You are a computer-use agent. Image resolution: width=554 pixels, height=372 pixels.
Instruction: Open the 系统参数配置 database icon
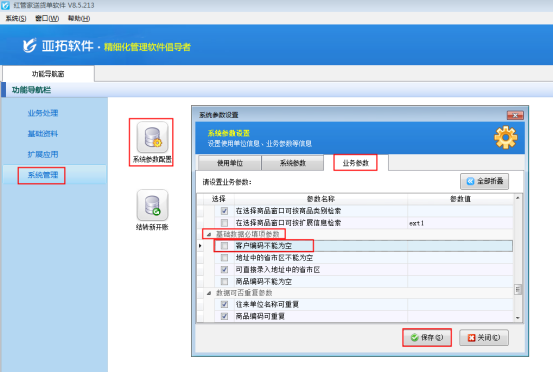coord(152,137)
